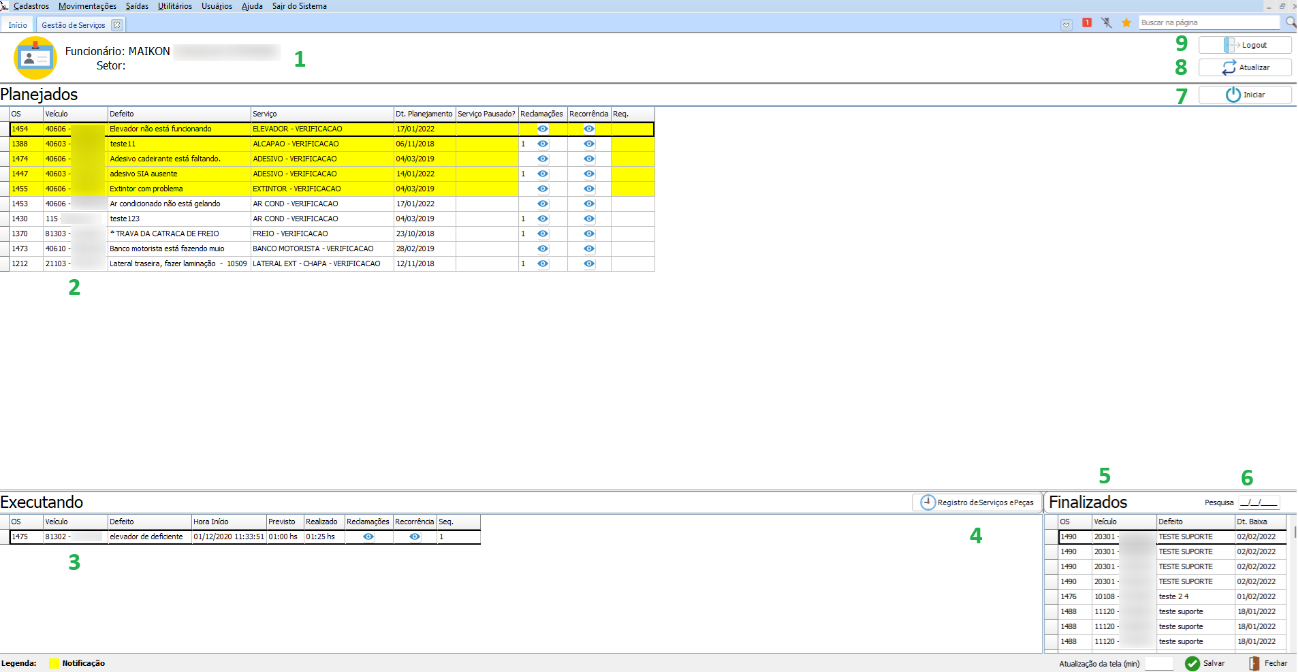Open the Movimentações menu

(x=87, y=6)
